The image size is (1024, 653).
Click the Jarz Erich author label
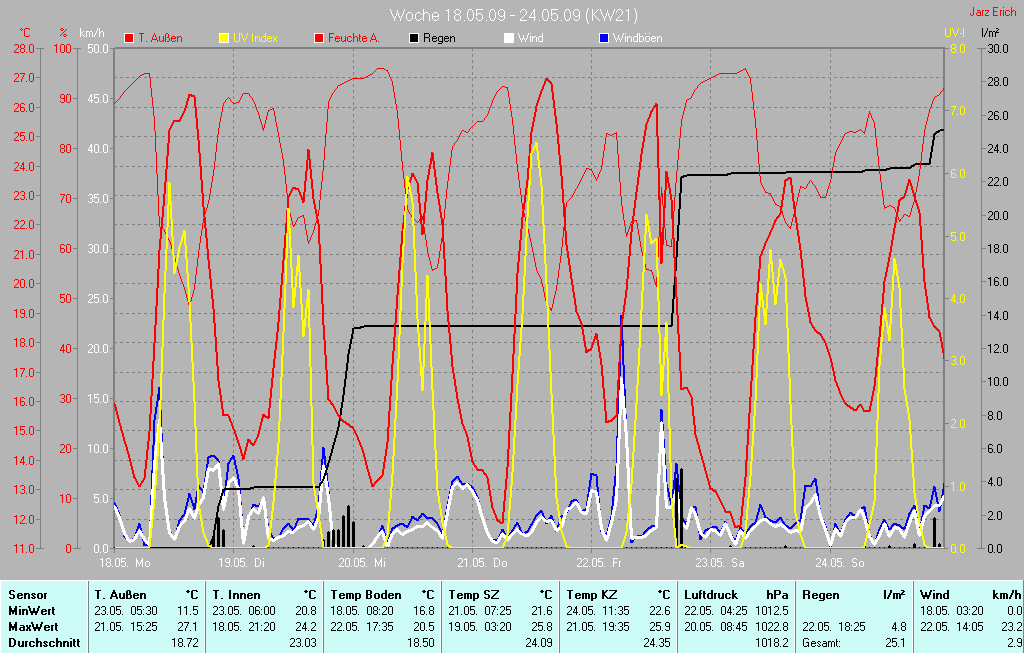[992, 13]
